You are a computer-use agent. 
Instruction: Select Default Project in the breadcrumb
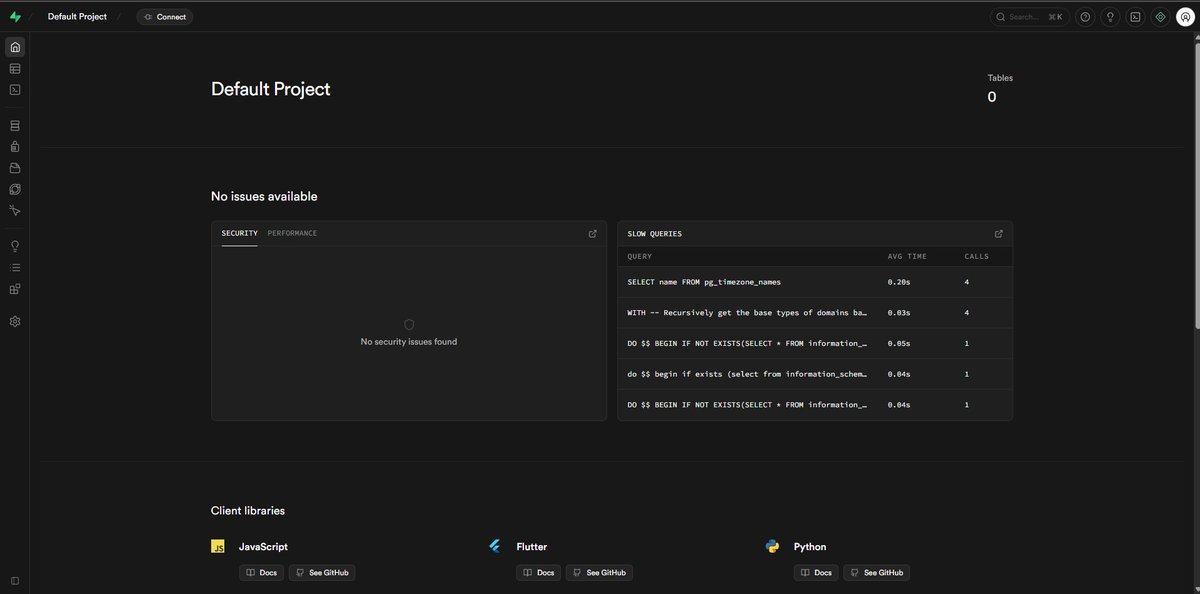[77, 17]
